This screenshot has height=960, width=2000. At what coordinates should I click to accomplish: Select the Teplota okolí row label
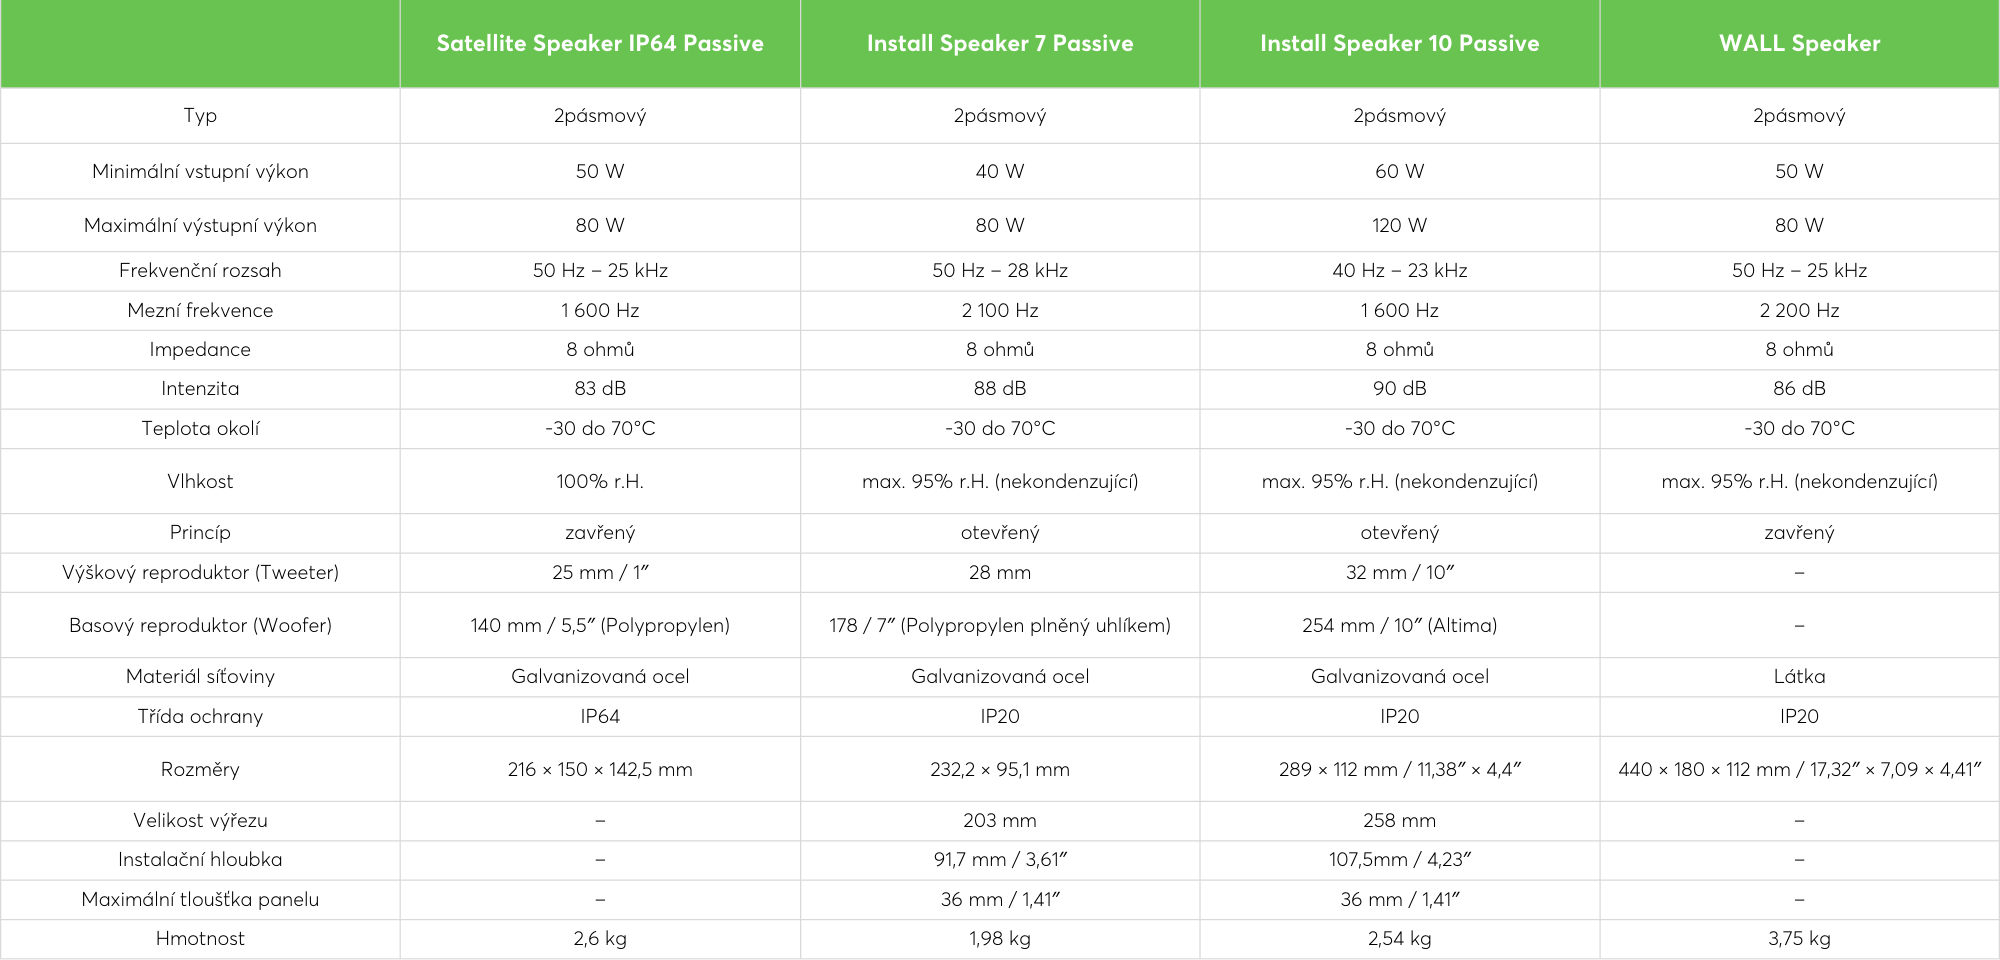pyautogui.click(x=200, y=429)
